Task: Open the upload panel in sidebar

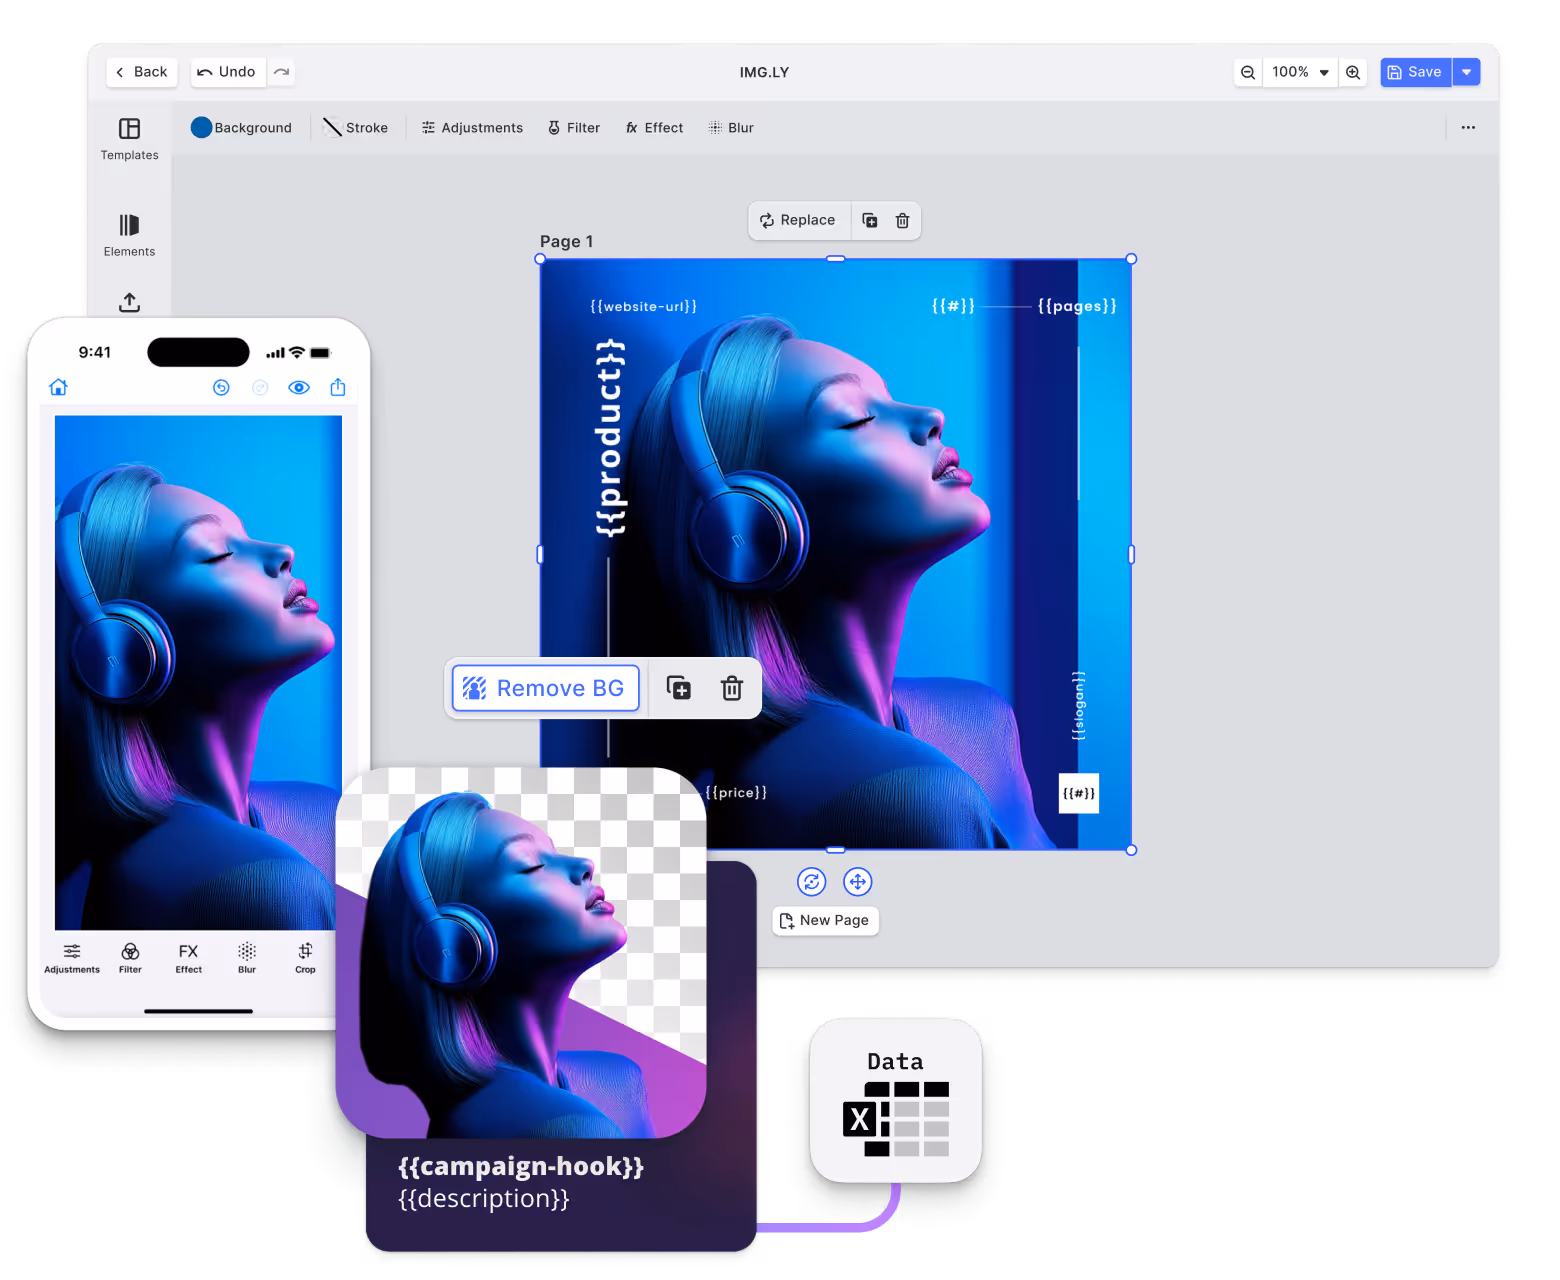Action: [129, 302]
